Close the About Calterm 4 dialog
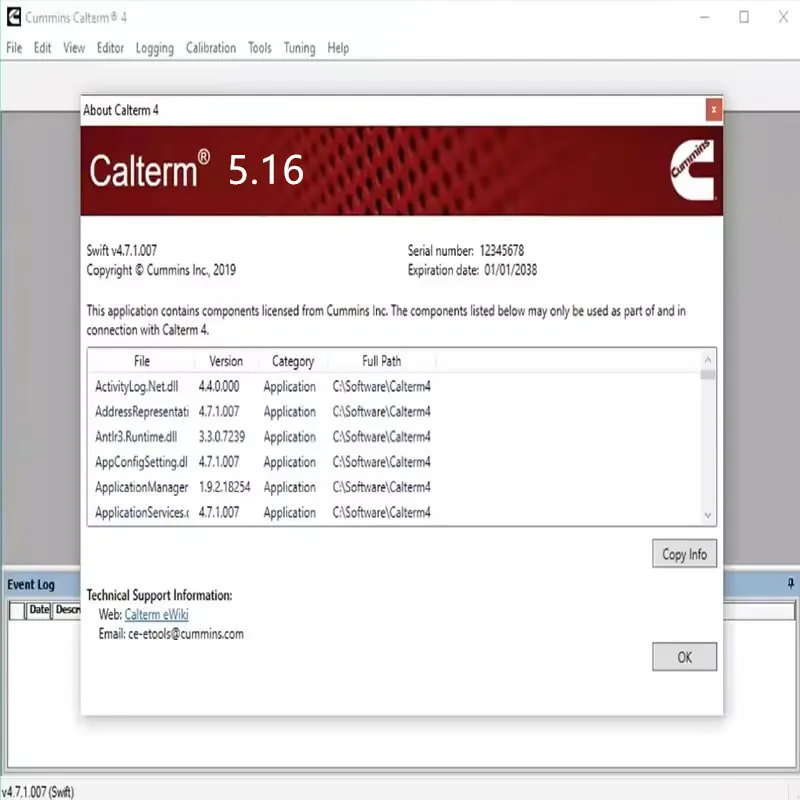 click(x=713, y=110)
